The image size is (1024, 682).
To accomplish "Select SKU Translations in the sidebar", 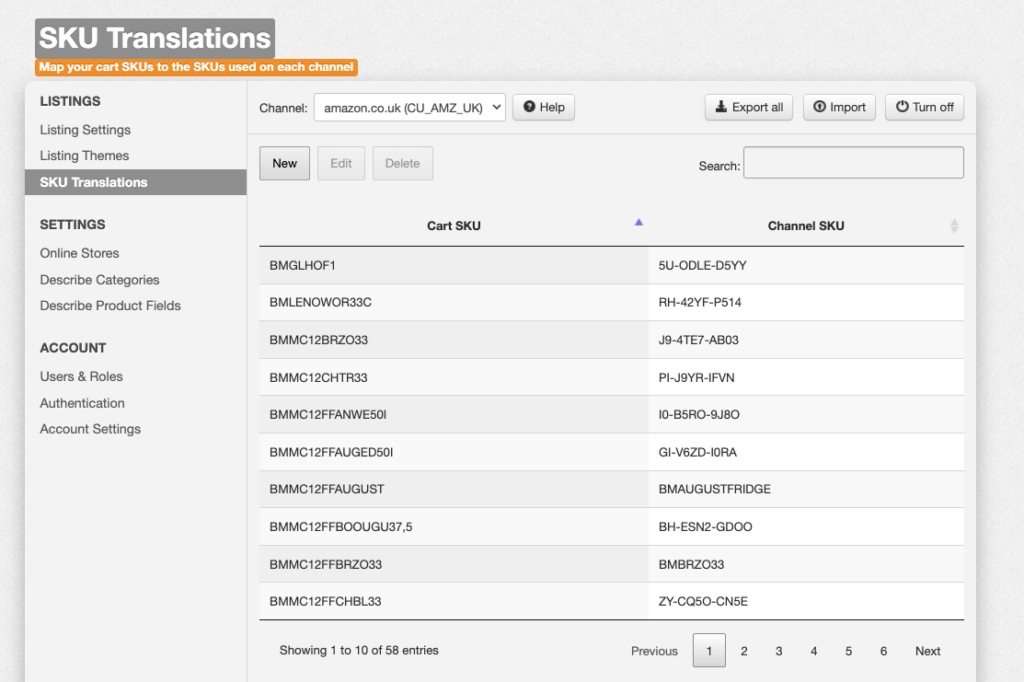I will 136,182.
